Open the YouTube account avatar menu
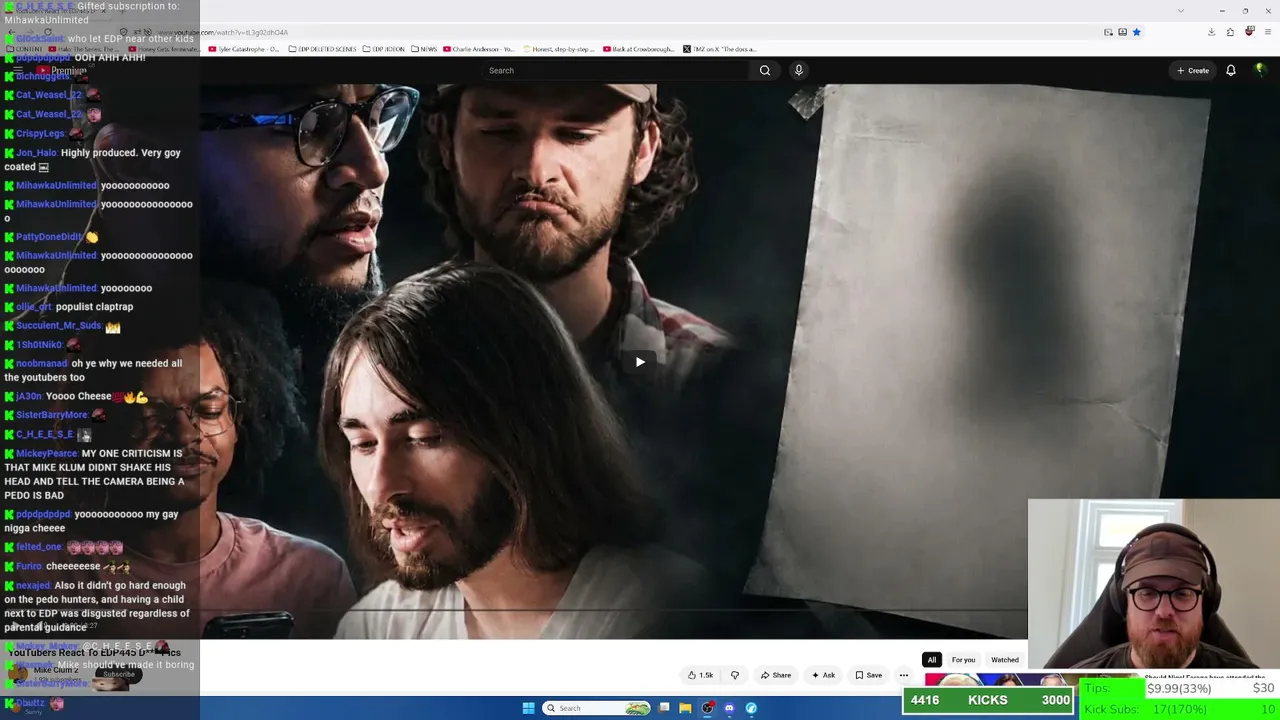 1260,70
